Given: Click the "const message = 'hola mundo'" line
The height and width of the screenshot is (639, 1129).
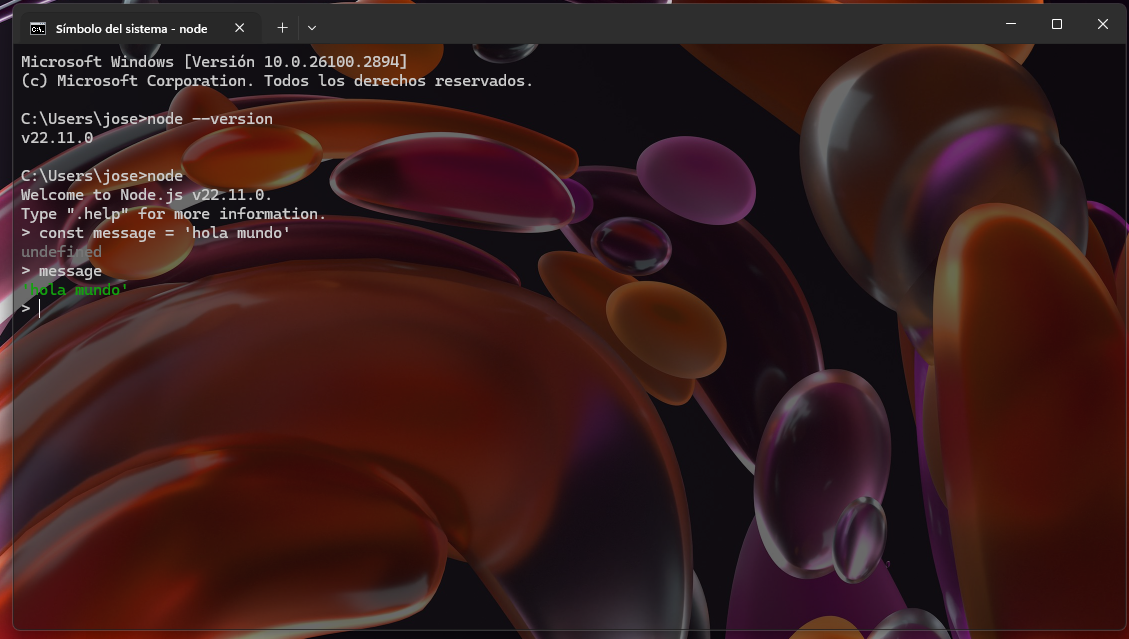Looking at the screenshot, I should point(156,233).
